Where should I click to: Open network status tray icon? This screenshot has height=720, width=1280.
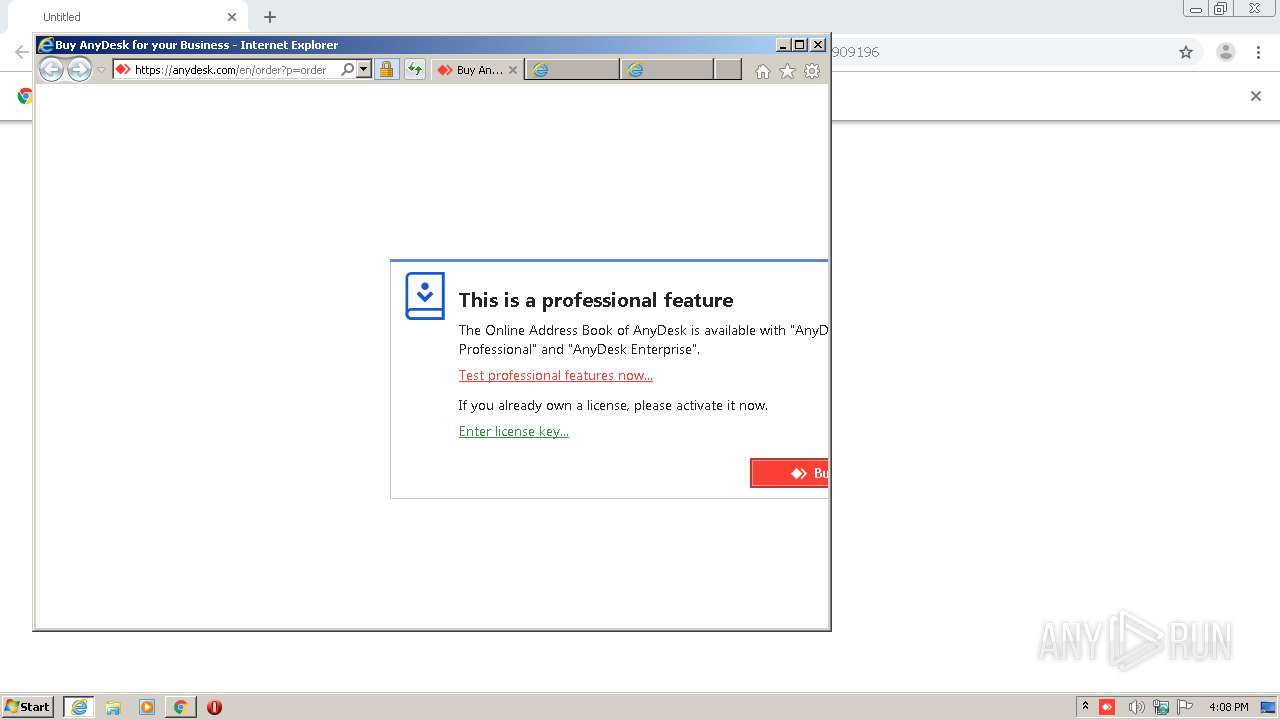pos(1161,707)
